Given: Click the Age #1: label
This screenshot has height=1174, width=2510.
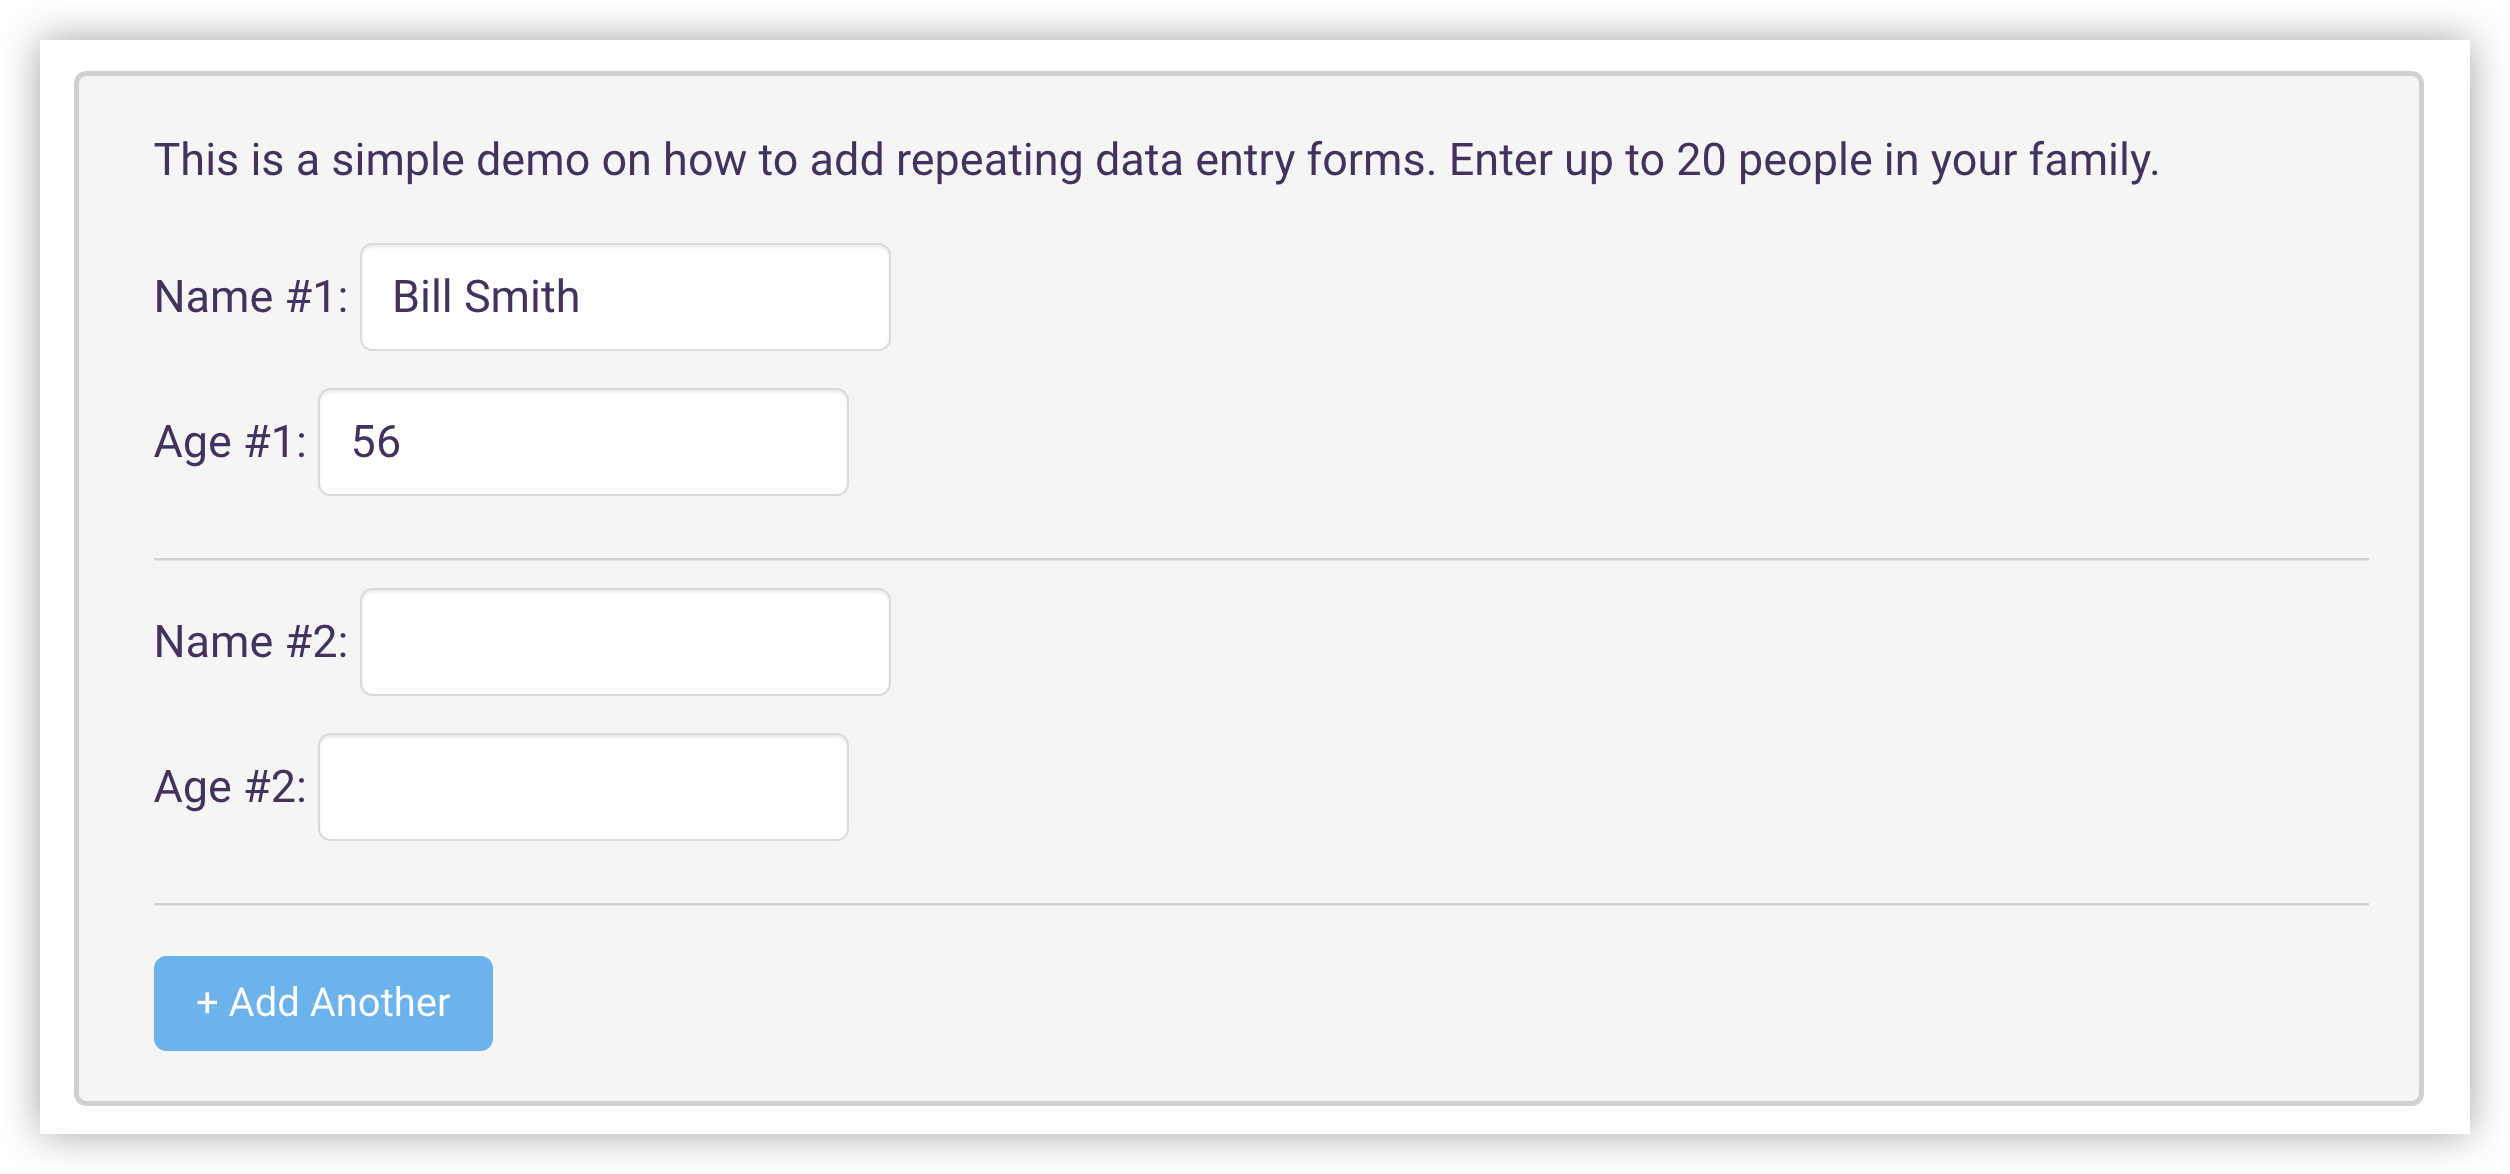Looking at the screenshot, I should point(230,443).
